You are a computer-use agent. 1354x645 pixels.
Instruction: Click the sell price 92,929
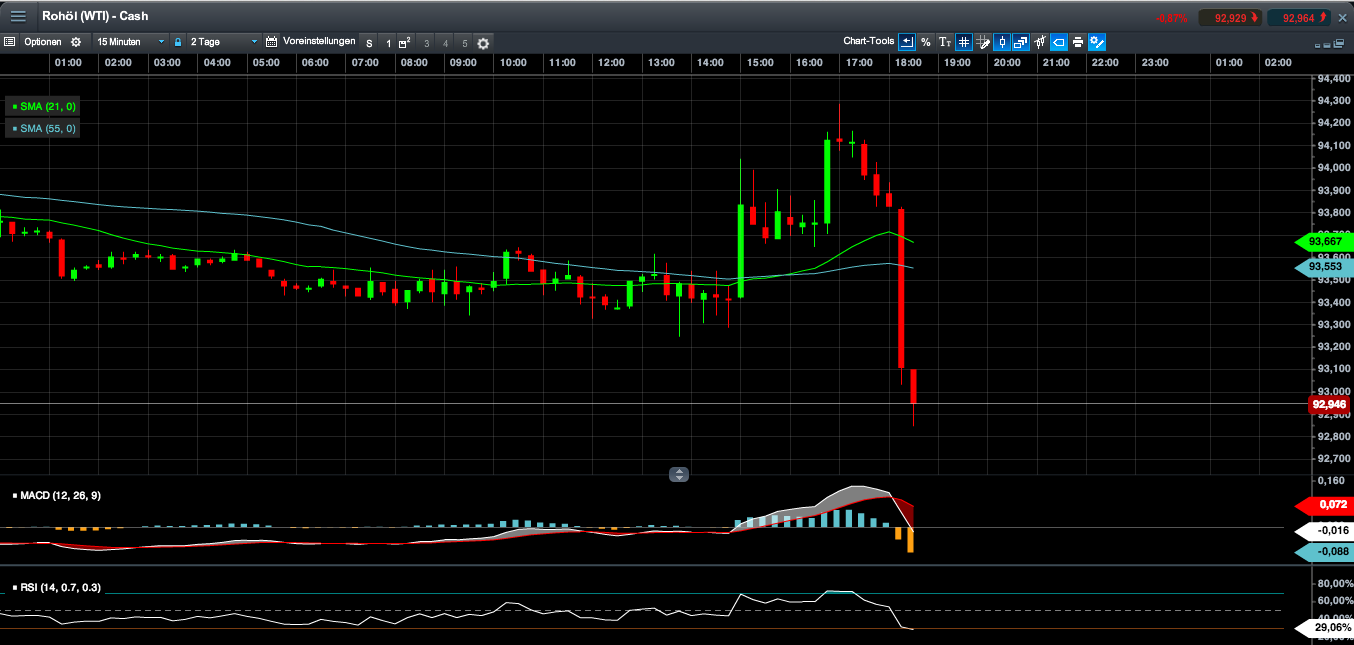(x=1232, y=18)
